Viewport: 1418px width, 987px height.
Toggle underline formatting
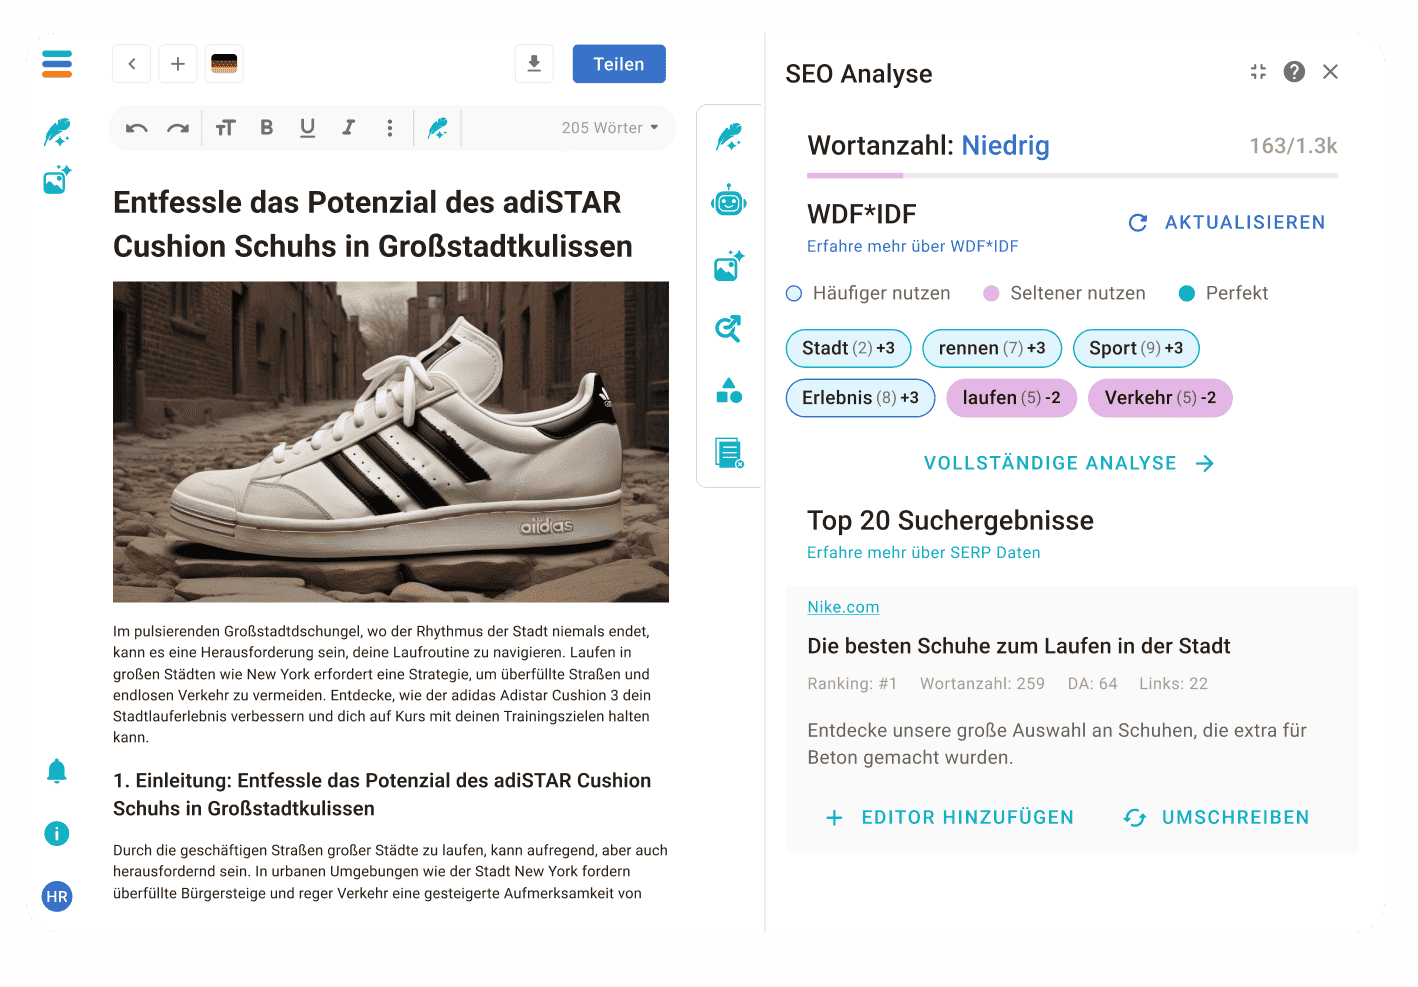(308, 128)
